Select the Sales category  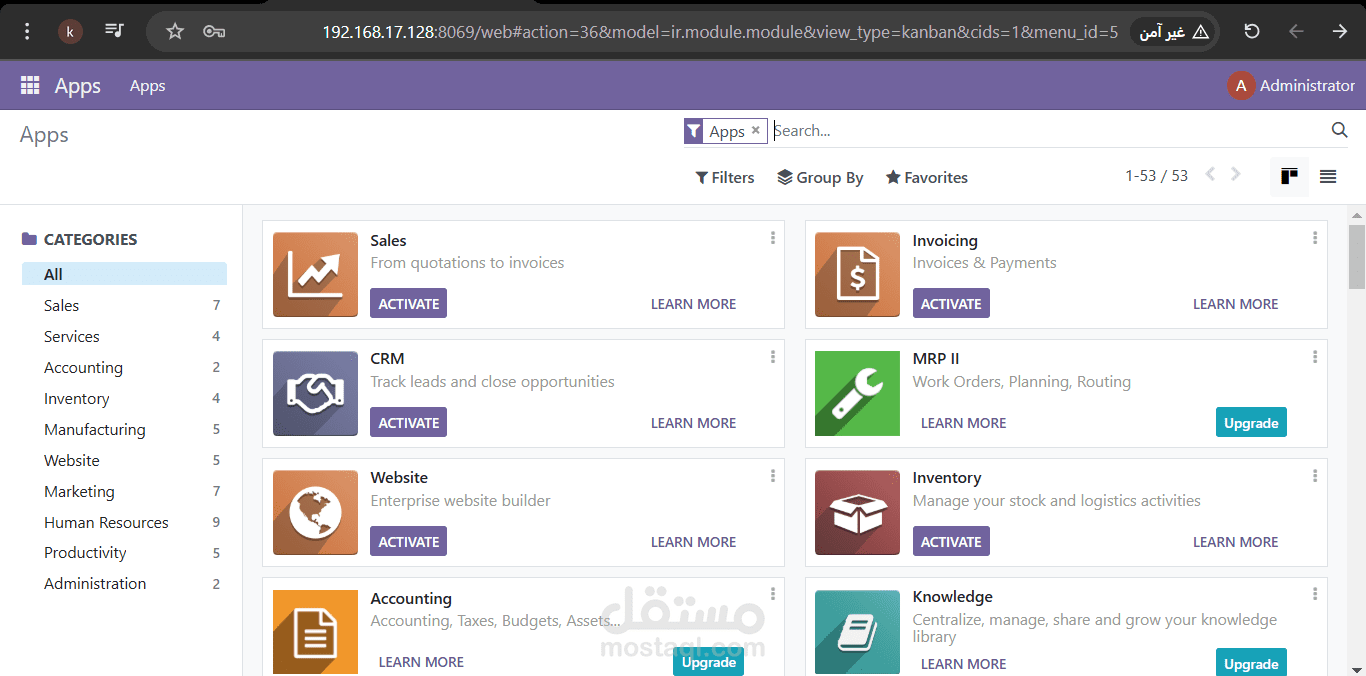124,305
